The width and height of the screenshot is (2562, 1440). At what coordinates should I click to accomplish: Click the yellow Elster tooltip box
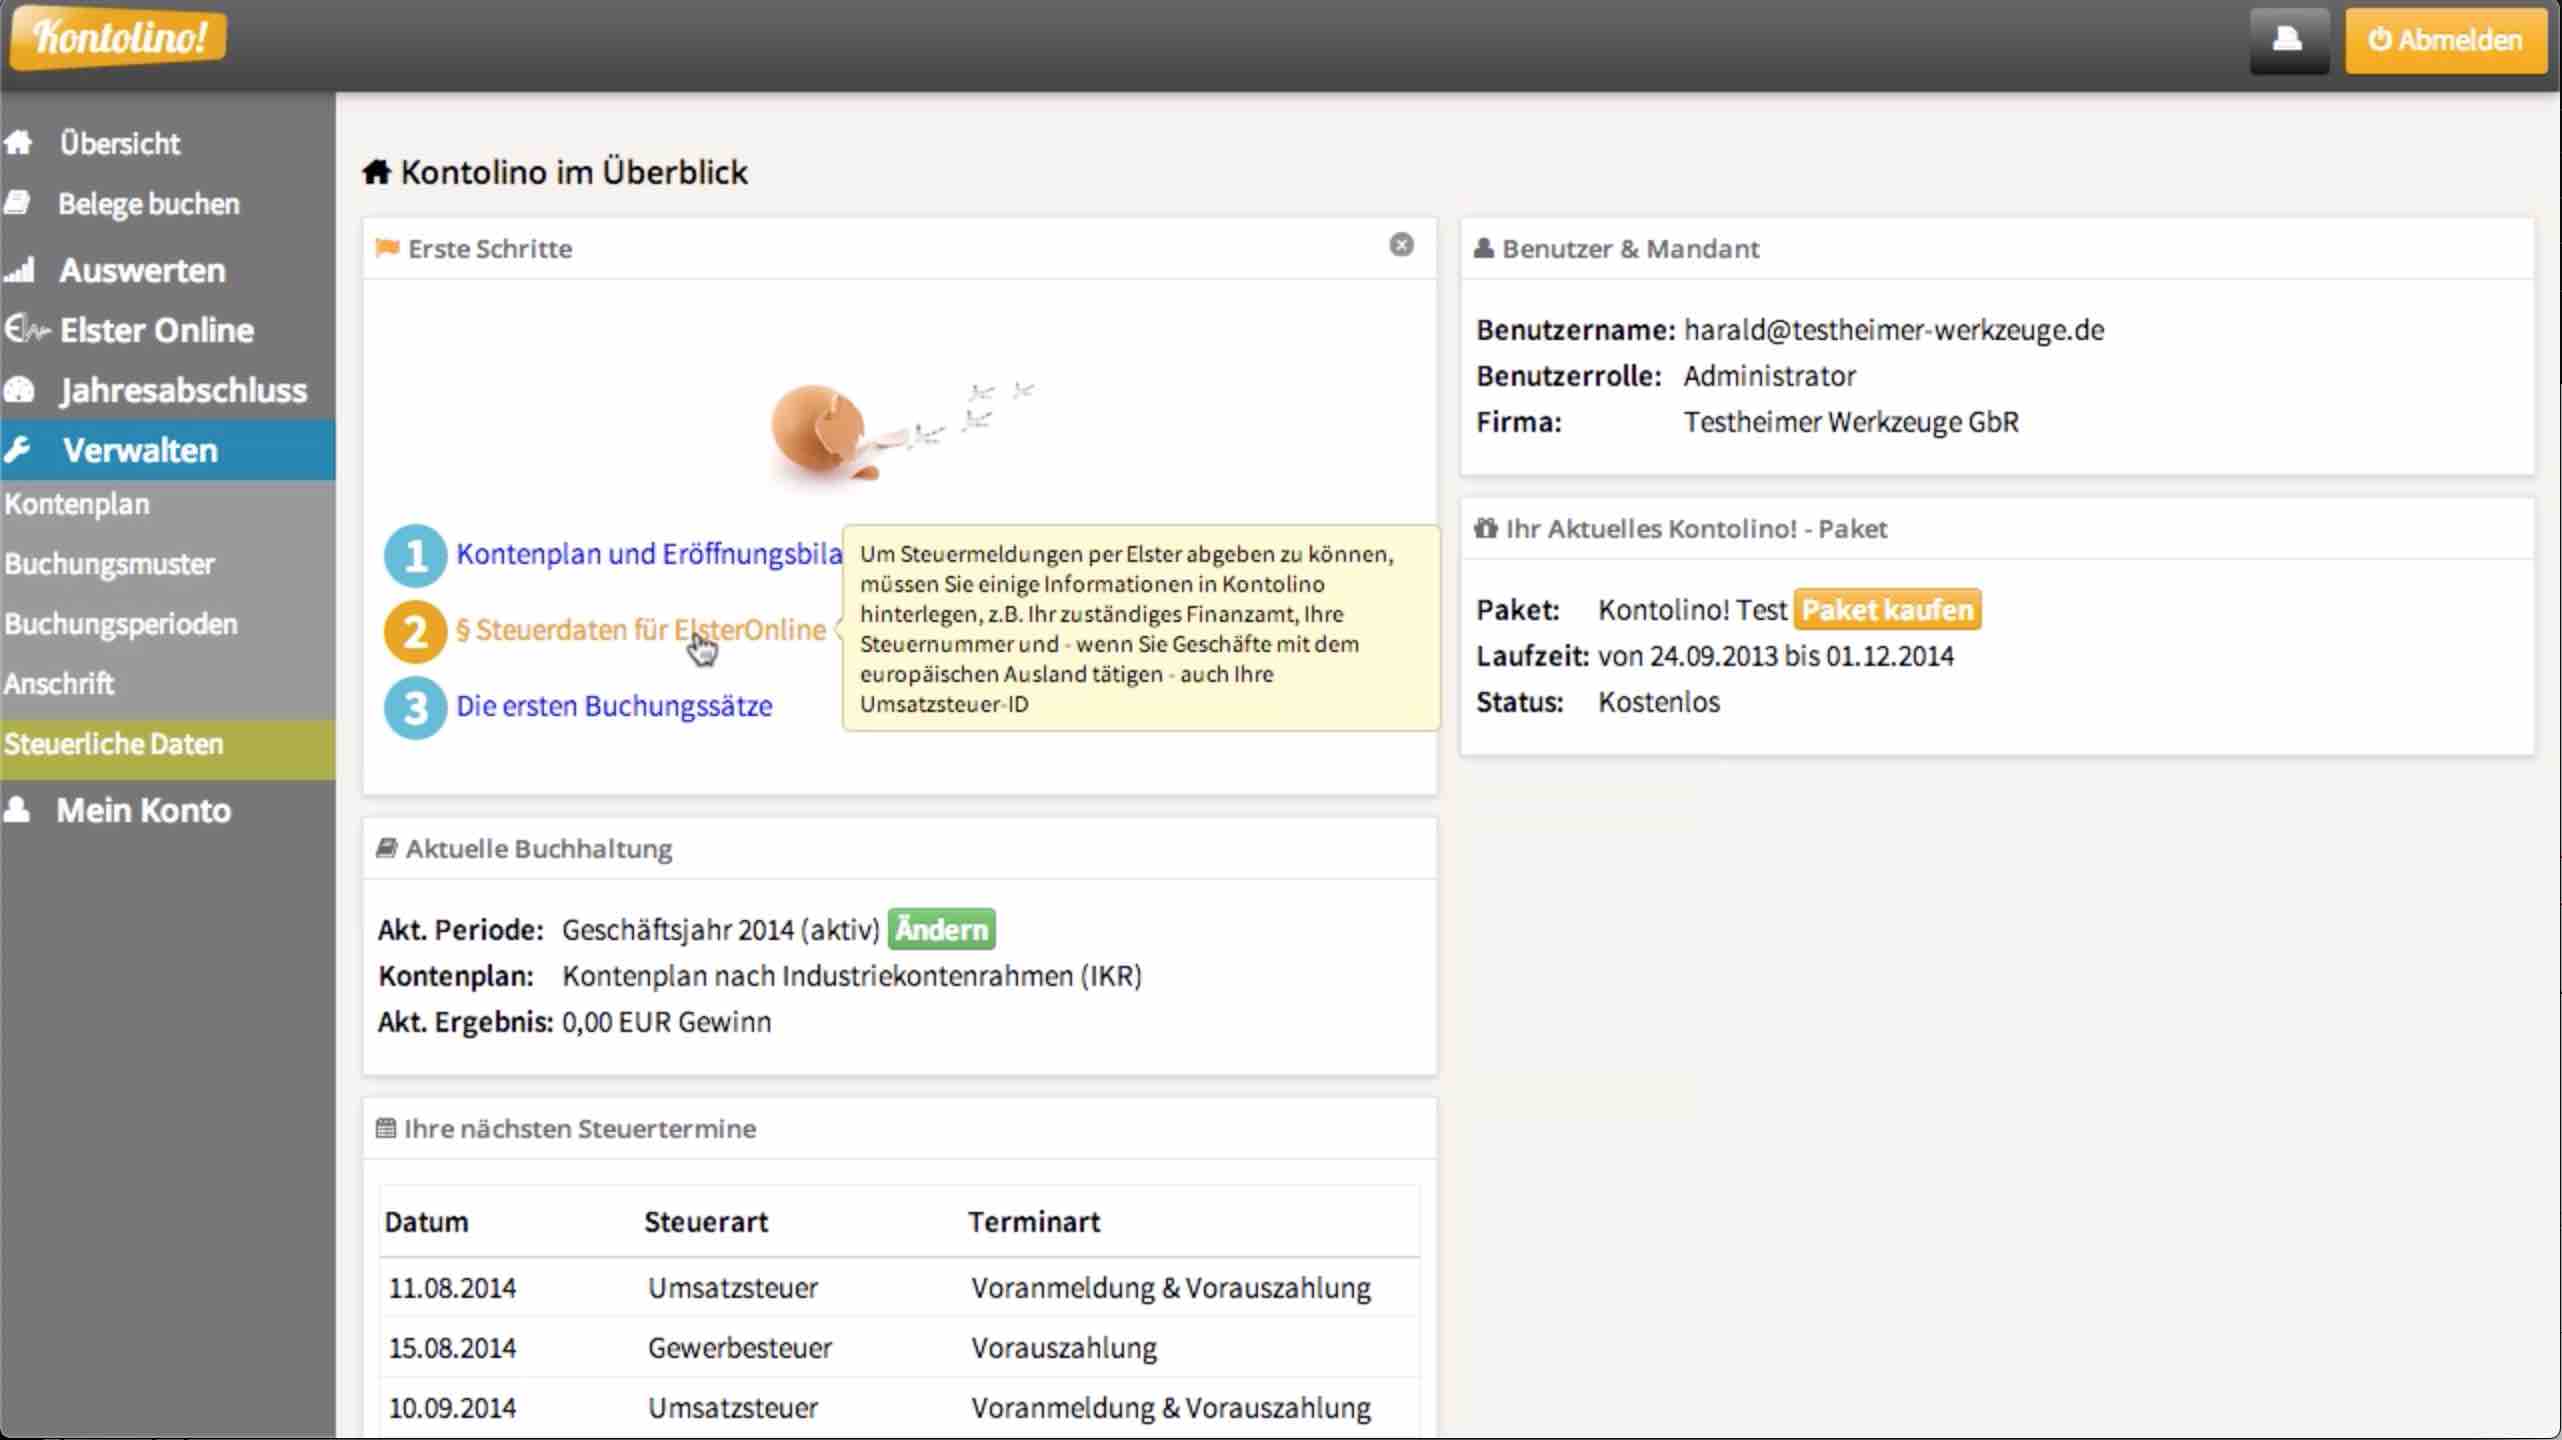click(x=1140, y=628)
